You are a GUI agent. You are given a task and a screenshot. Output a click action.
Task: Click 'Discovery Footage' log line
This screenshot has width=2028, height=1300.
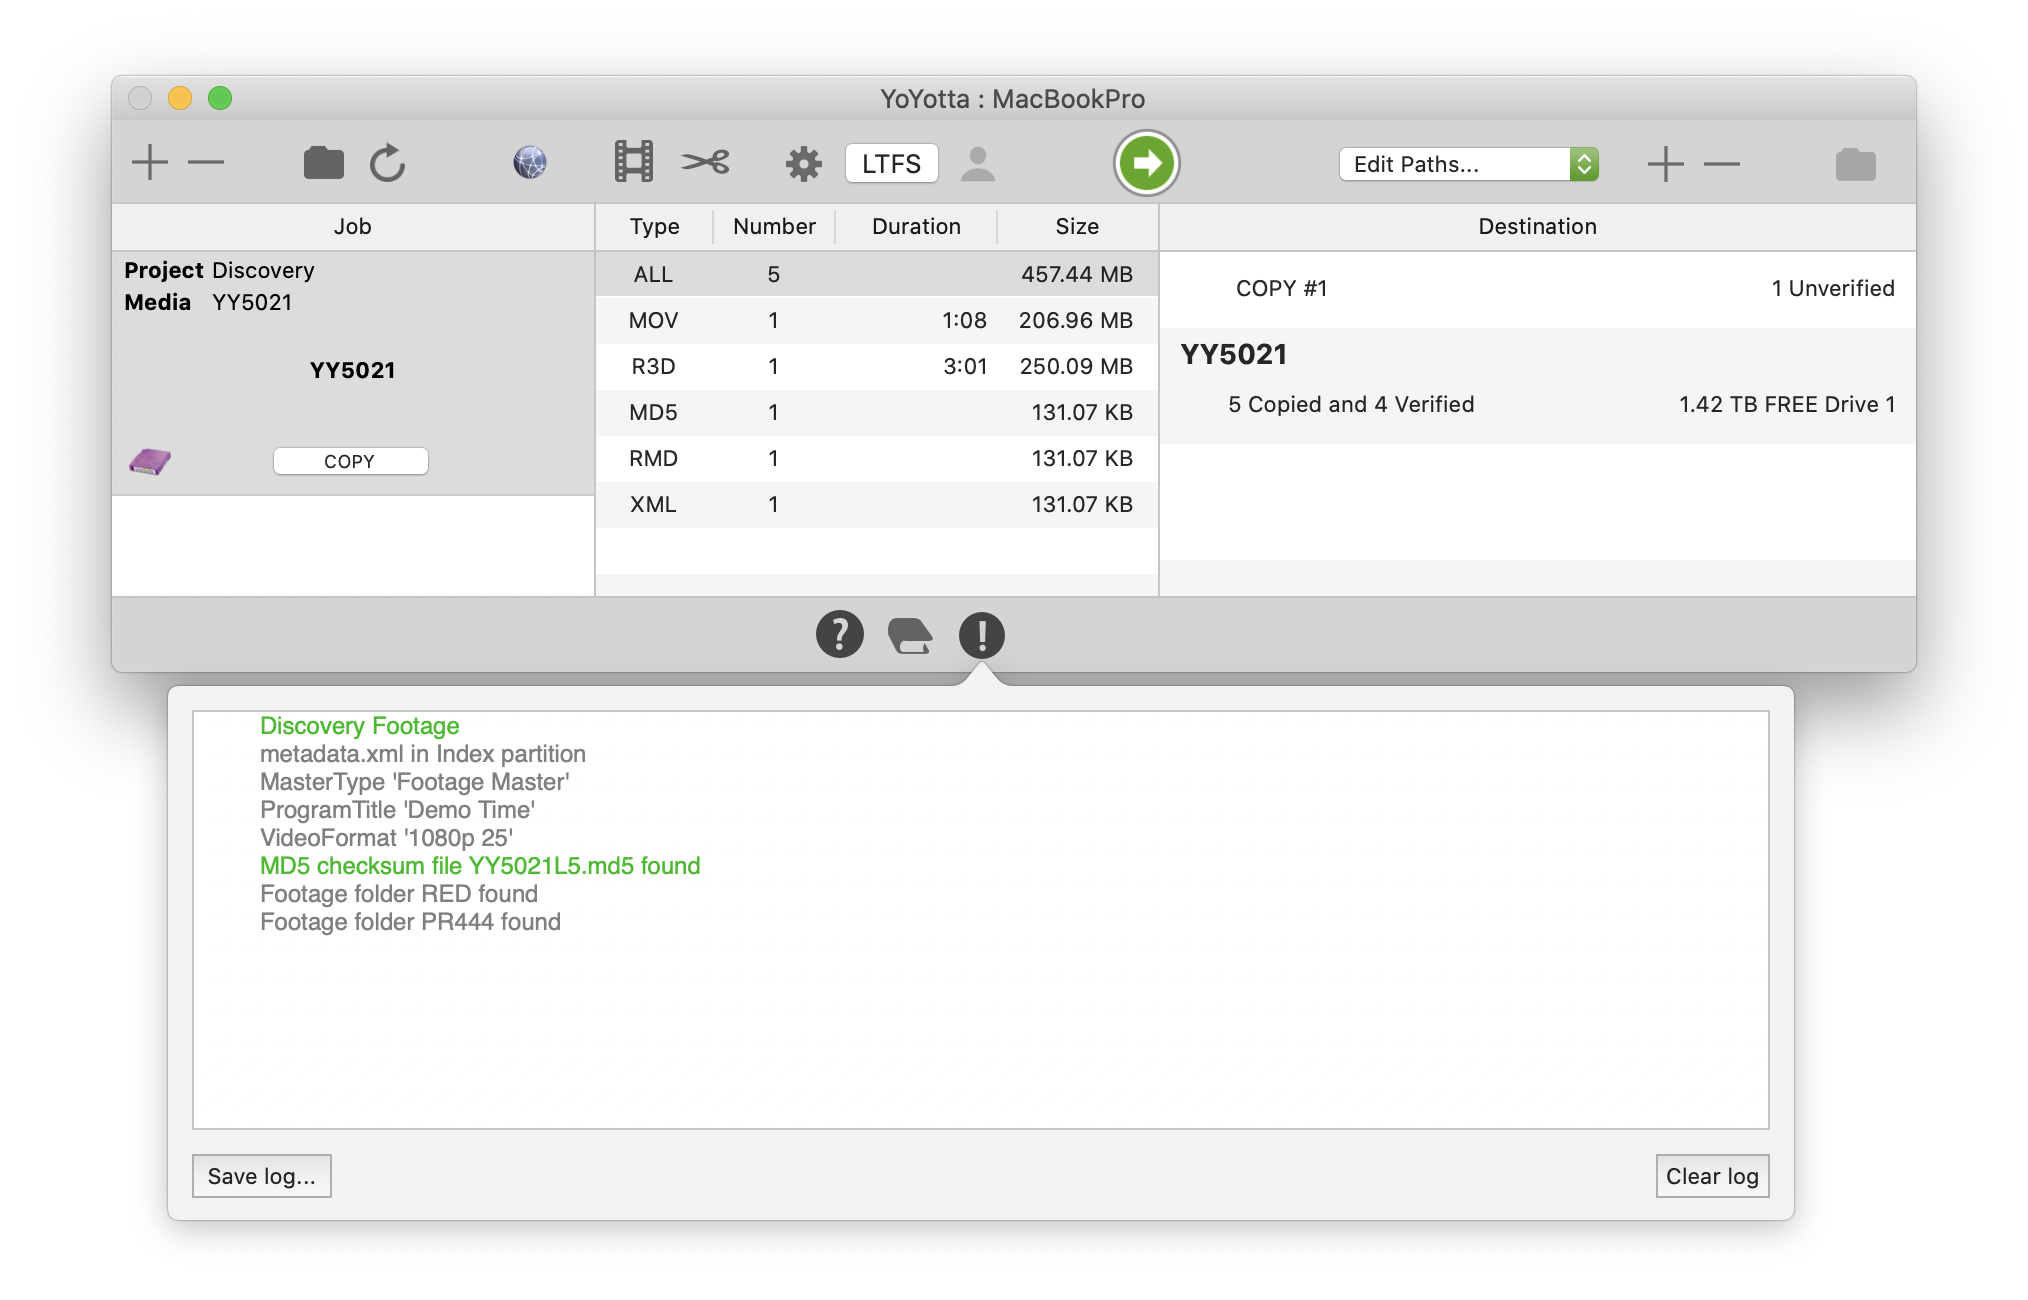tap(360, 726)
